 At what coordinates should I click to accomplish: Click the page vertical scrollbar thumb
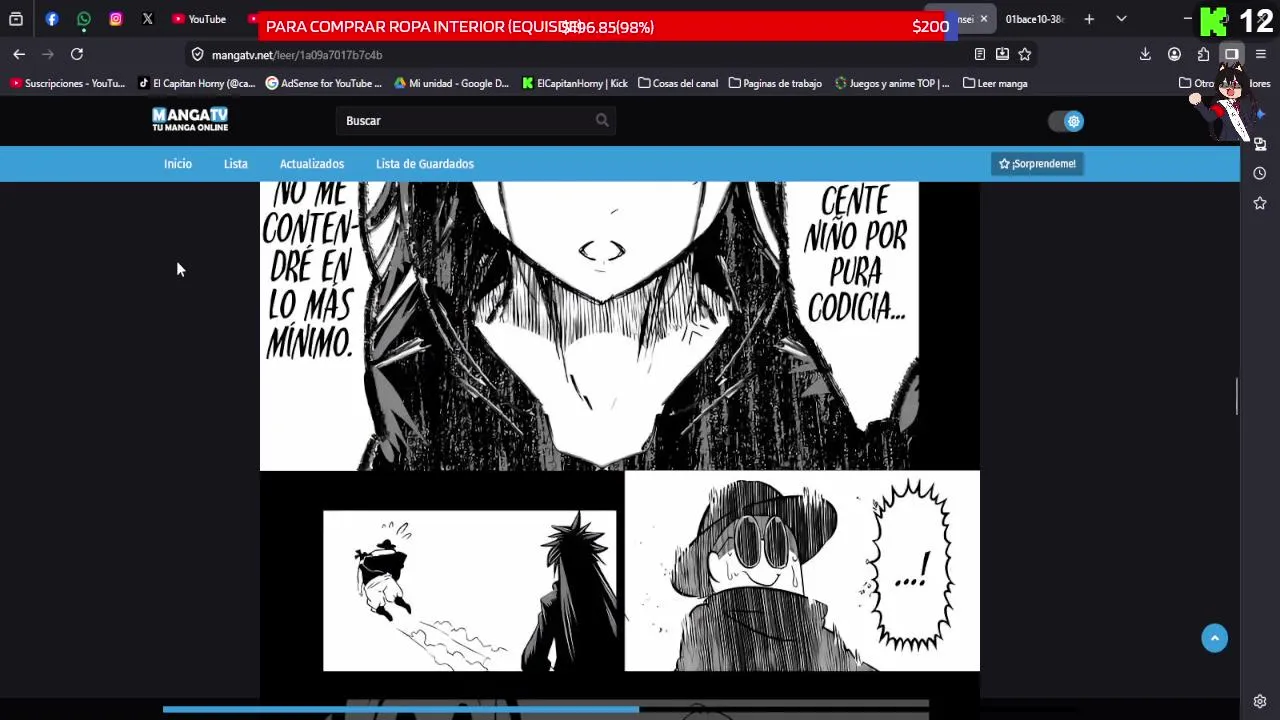pyautogui.click(x=1237, y=396)
